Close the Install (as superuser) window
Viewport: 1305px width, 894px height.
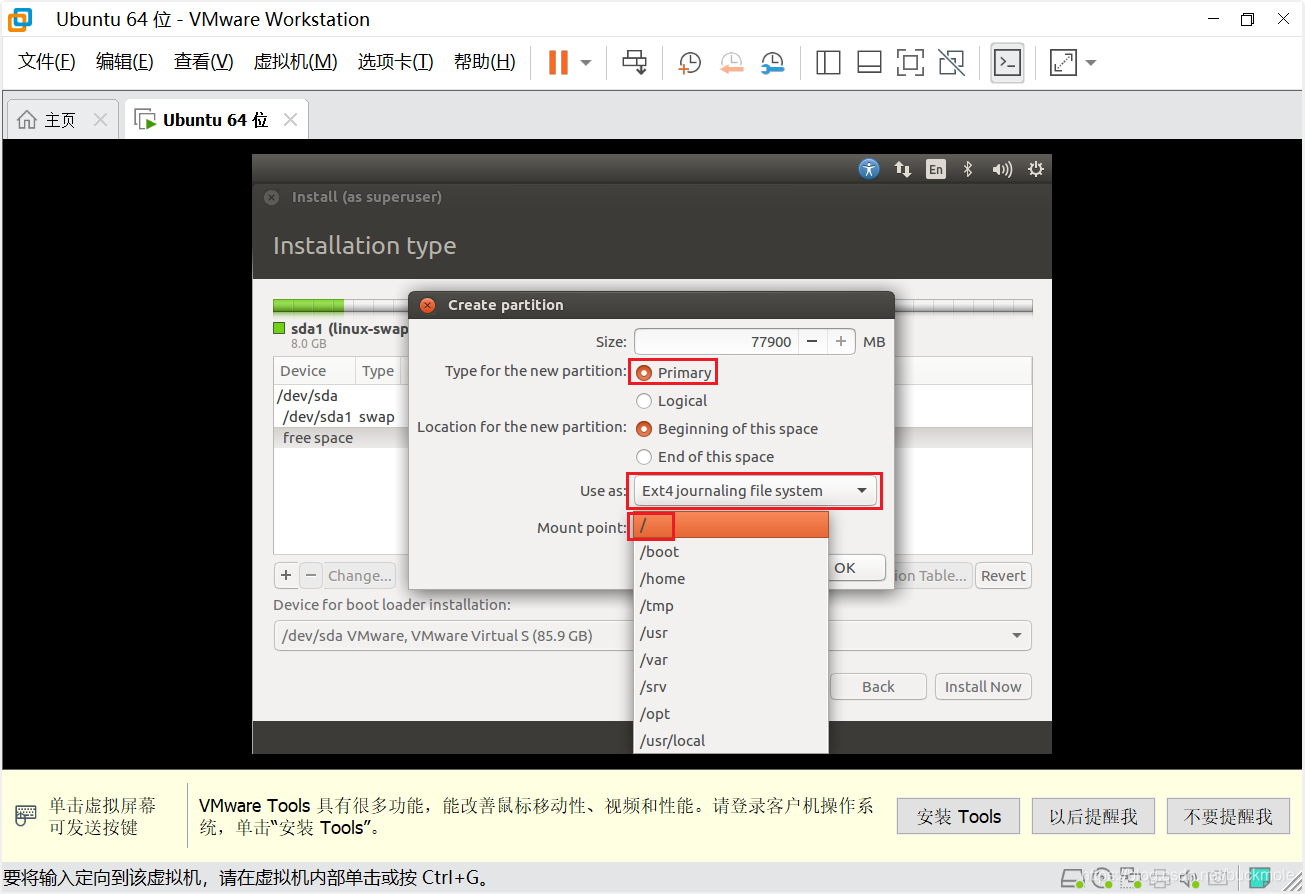(x=272, y=197)
